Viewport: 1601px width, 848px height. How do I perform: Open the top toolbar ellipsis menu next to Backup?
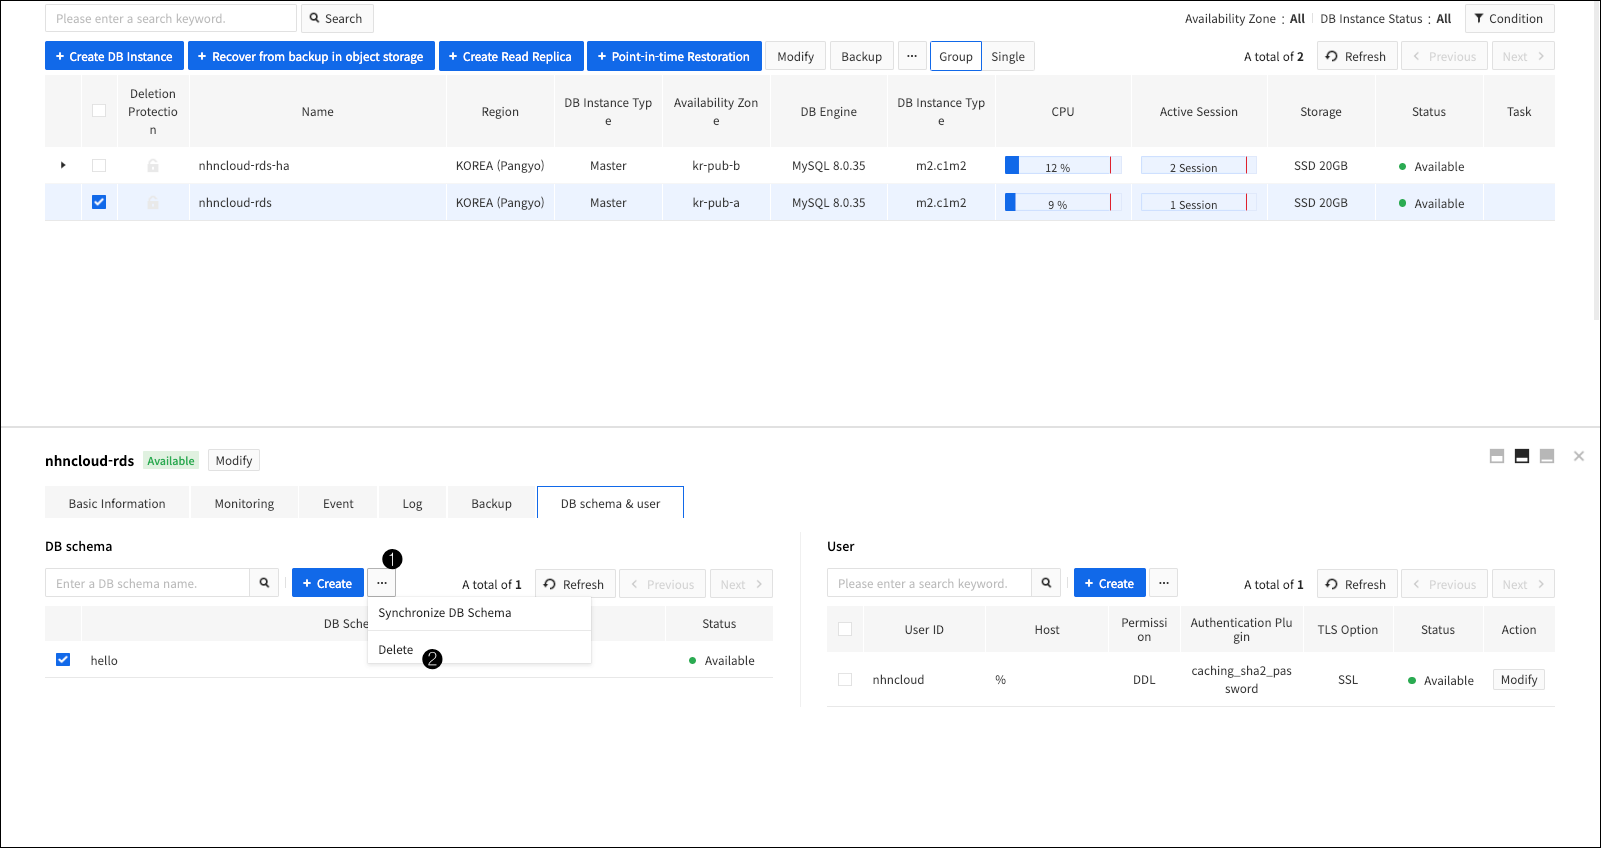click(x=912, y=56)
